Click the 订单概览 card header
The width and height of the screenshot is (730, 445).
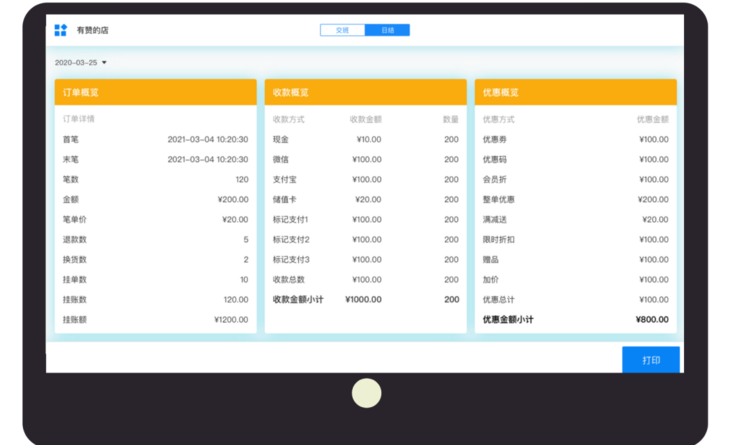point(155,92)
